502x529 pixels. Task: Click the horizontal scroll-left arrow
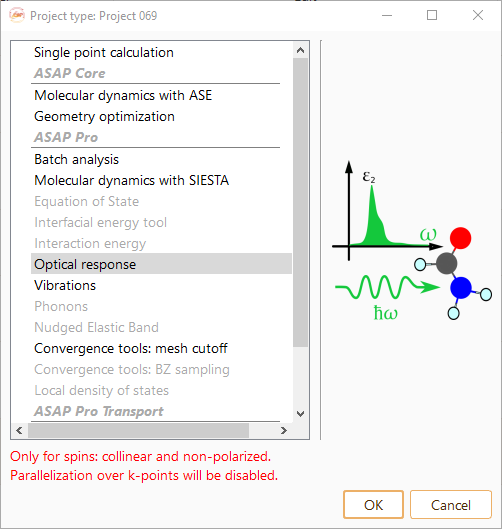pos(19,430)
